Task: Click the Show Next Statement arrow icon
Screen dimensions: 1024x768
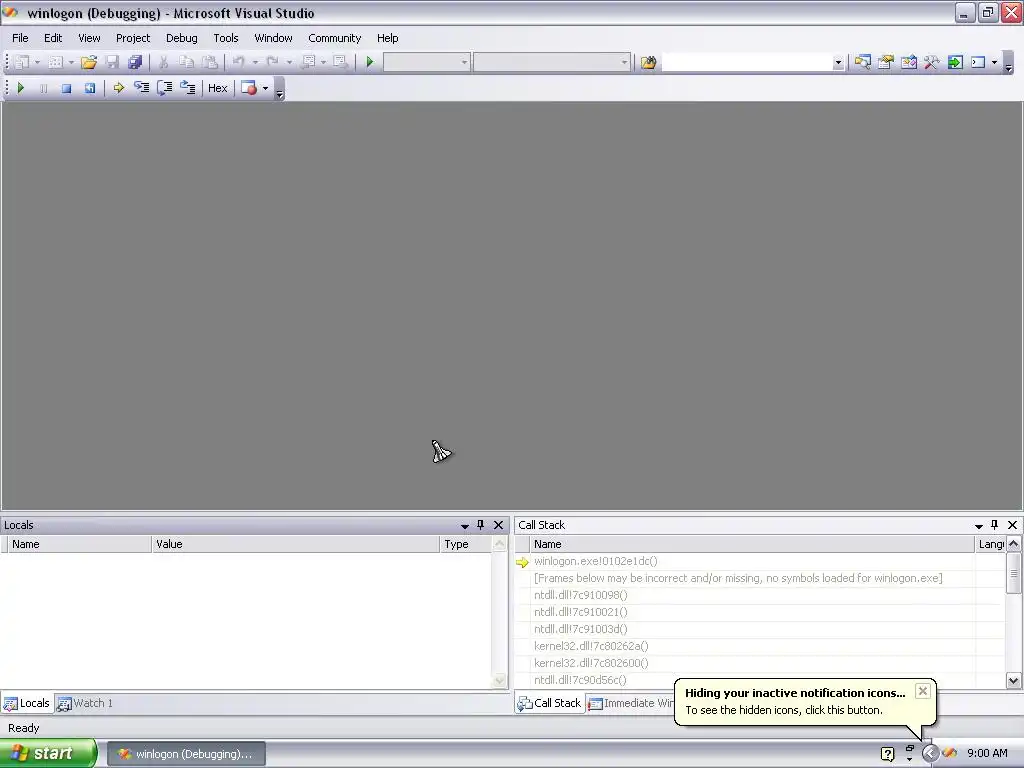Action: coord(118,88)
